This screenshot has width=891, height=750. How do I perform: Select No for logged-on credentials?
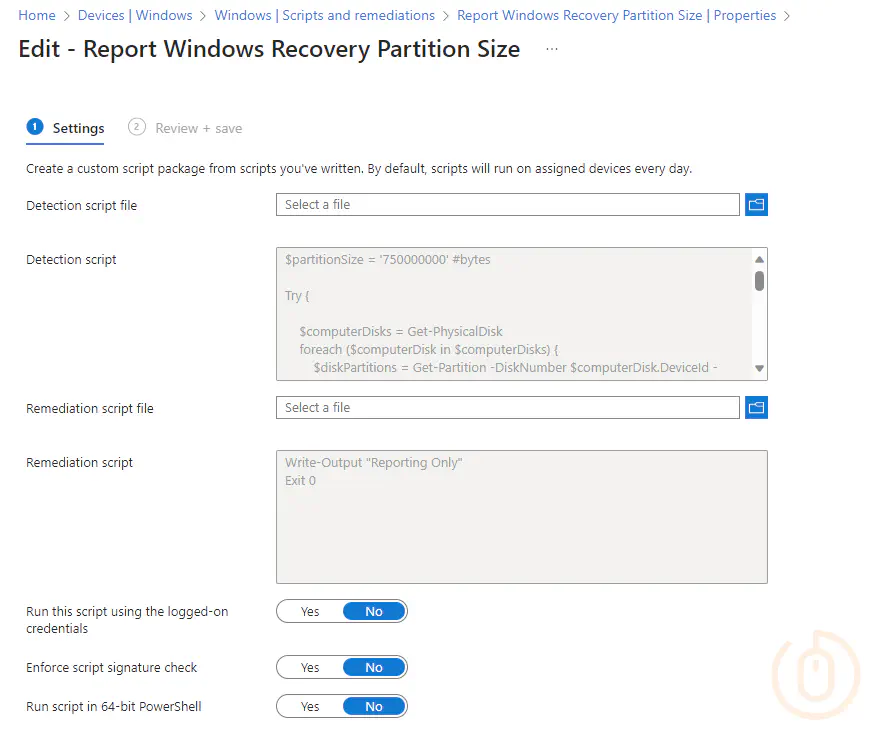[x=374, y=611]
